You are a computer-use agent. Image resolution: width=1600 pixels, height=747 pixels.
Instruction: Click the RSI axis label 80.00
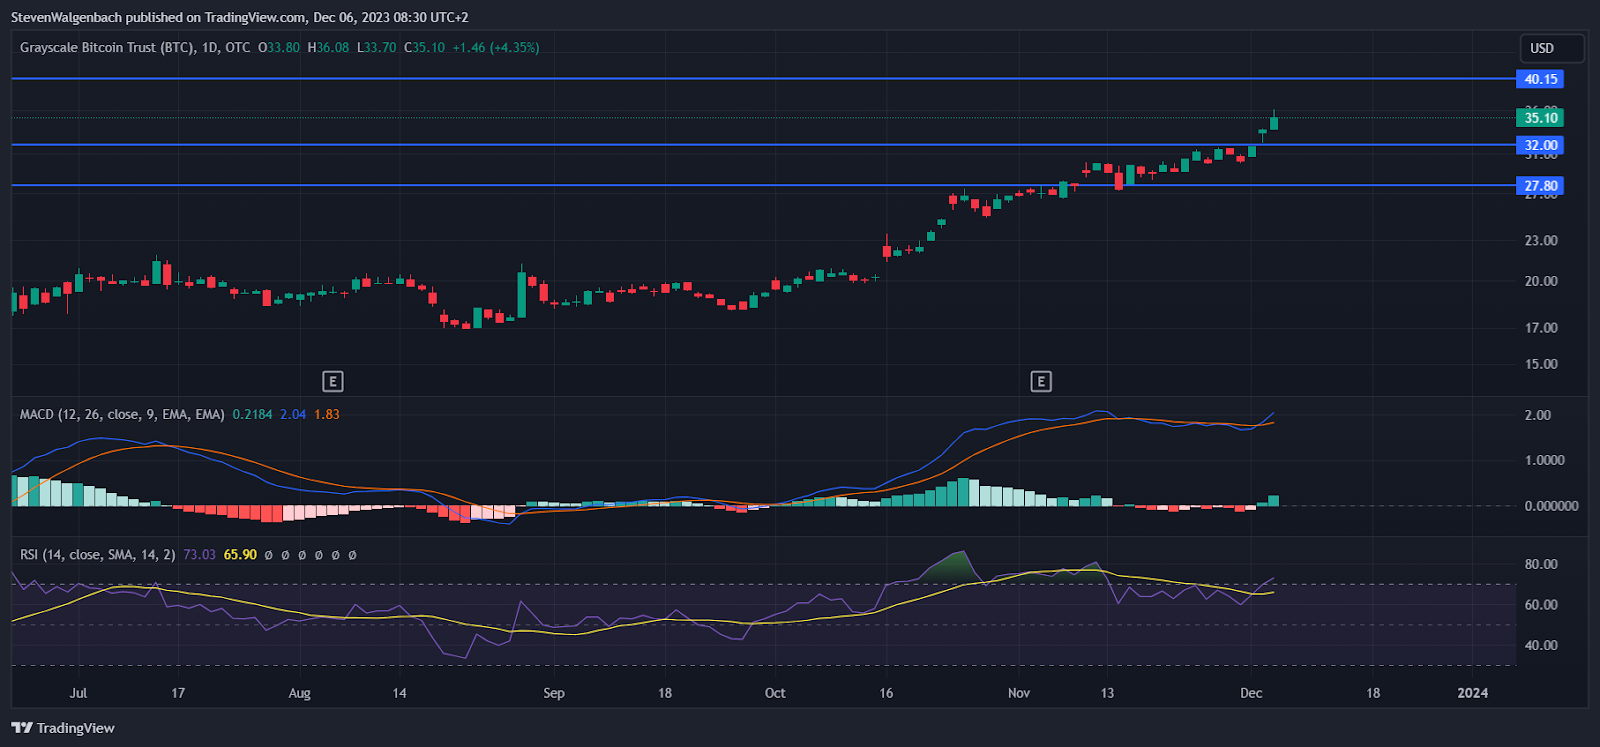pos(1541,564)
